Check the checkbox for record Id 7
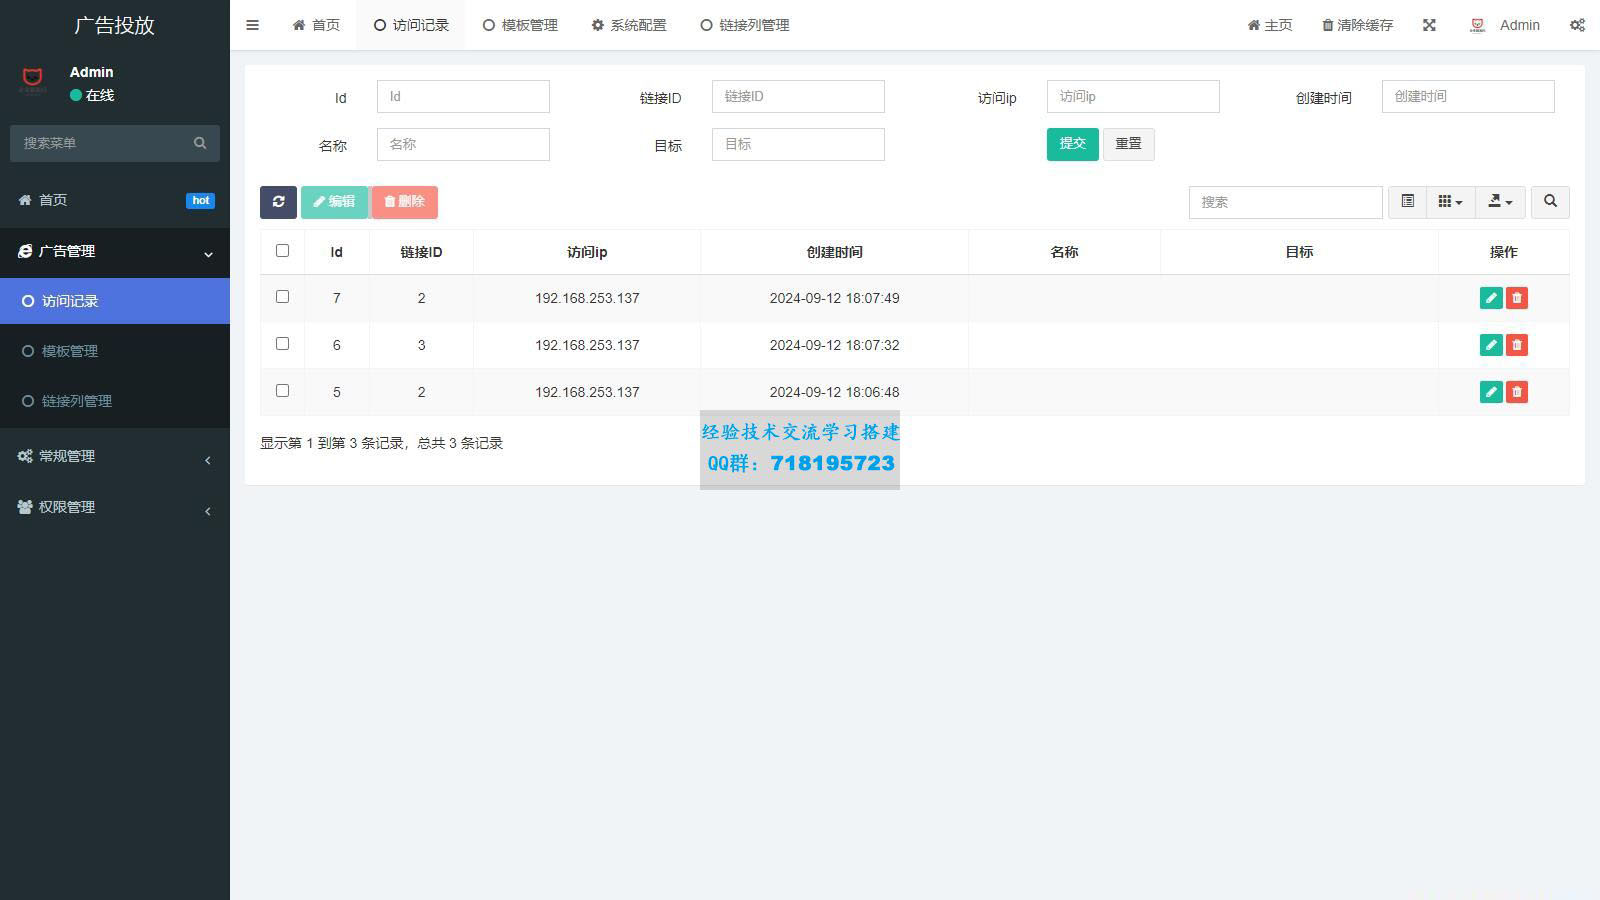The width and height of the screenshot is (1600, 900). point(282,297)
